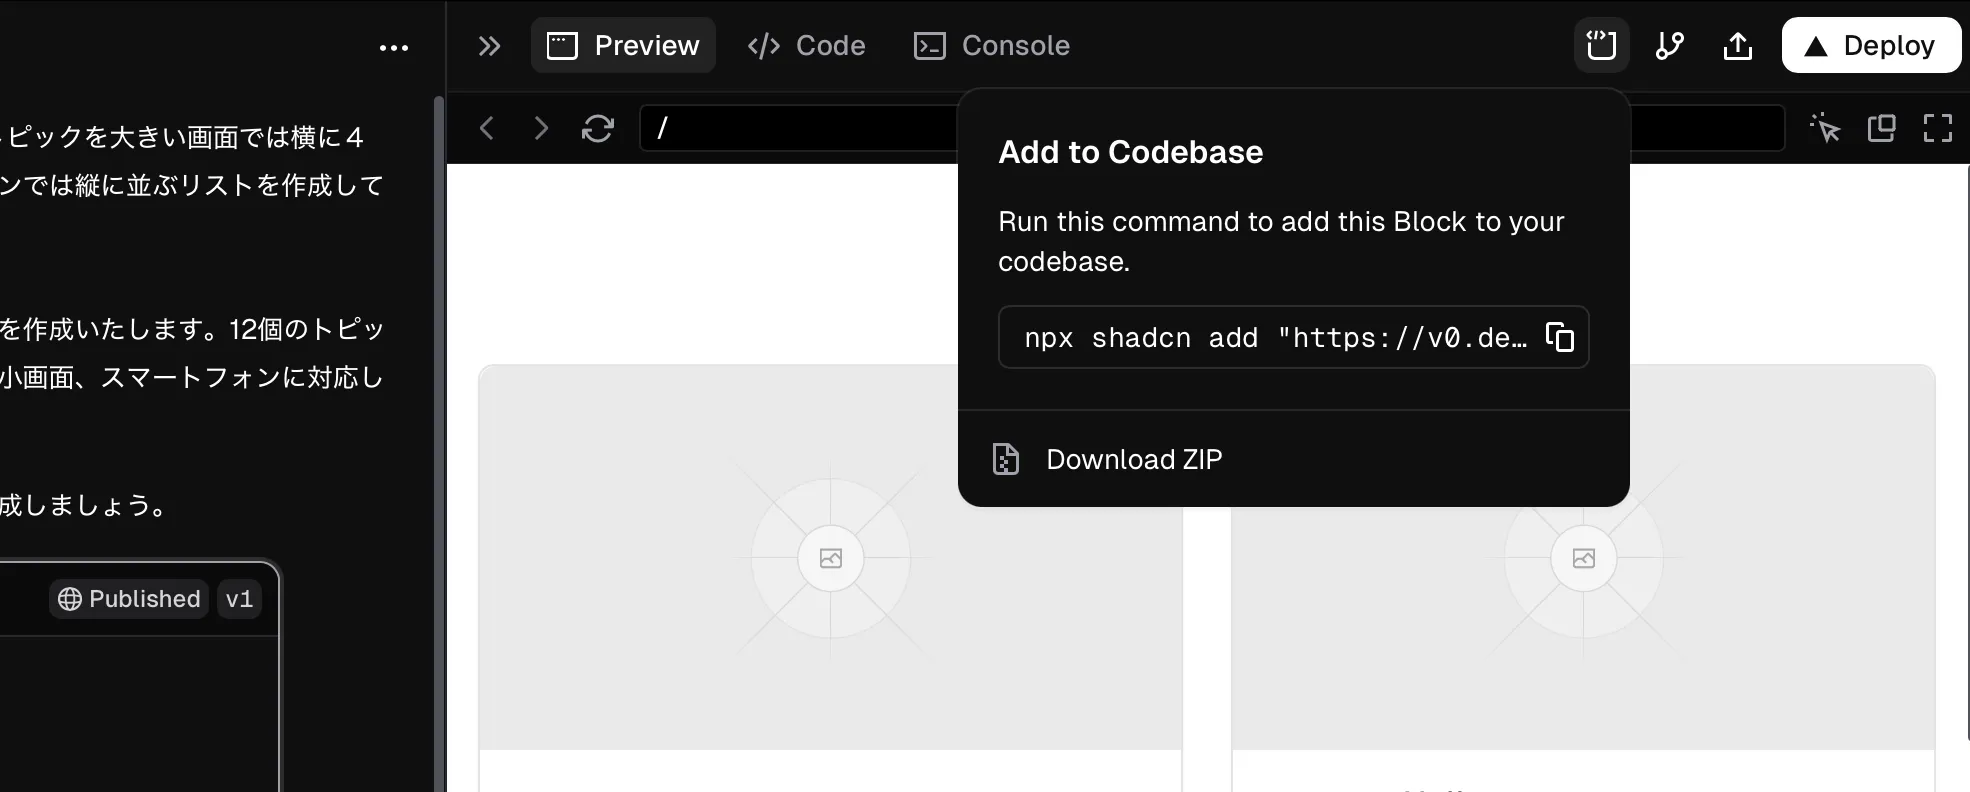
Task: Go back in preview browser
Action: coord(487,128)
